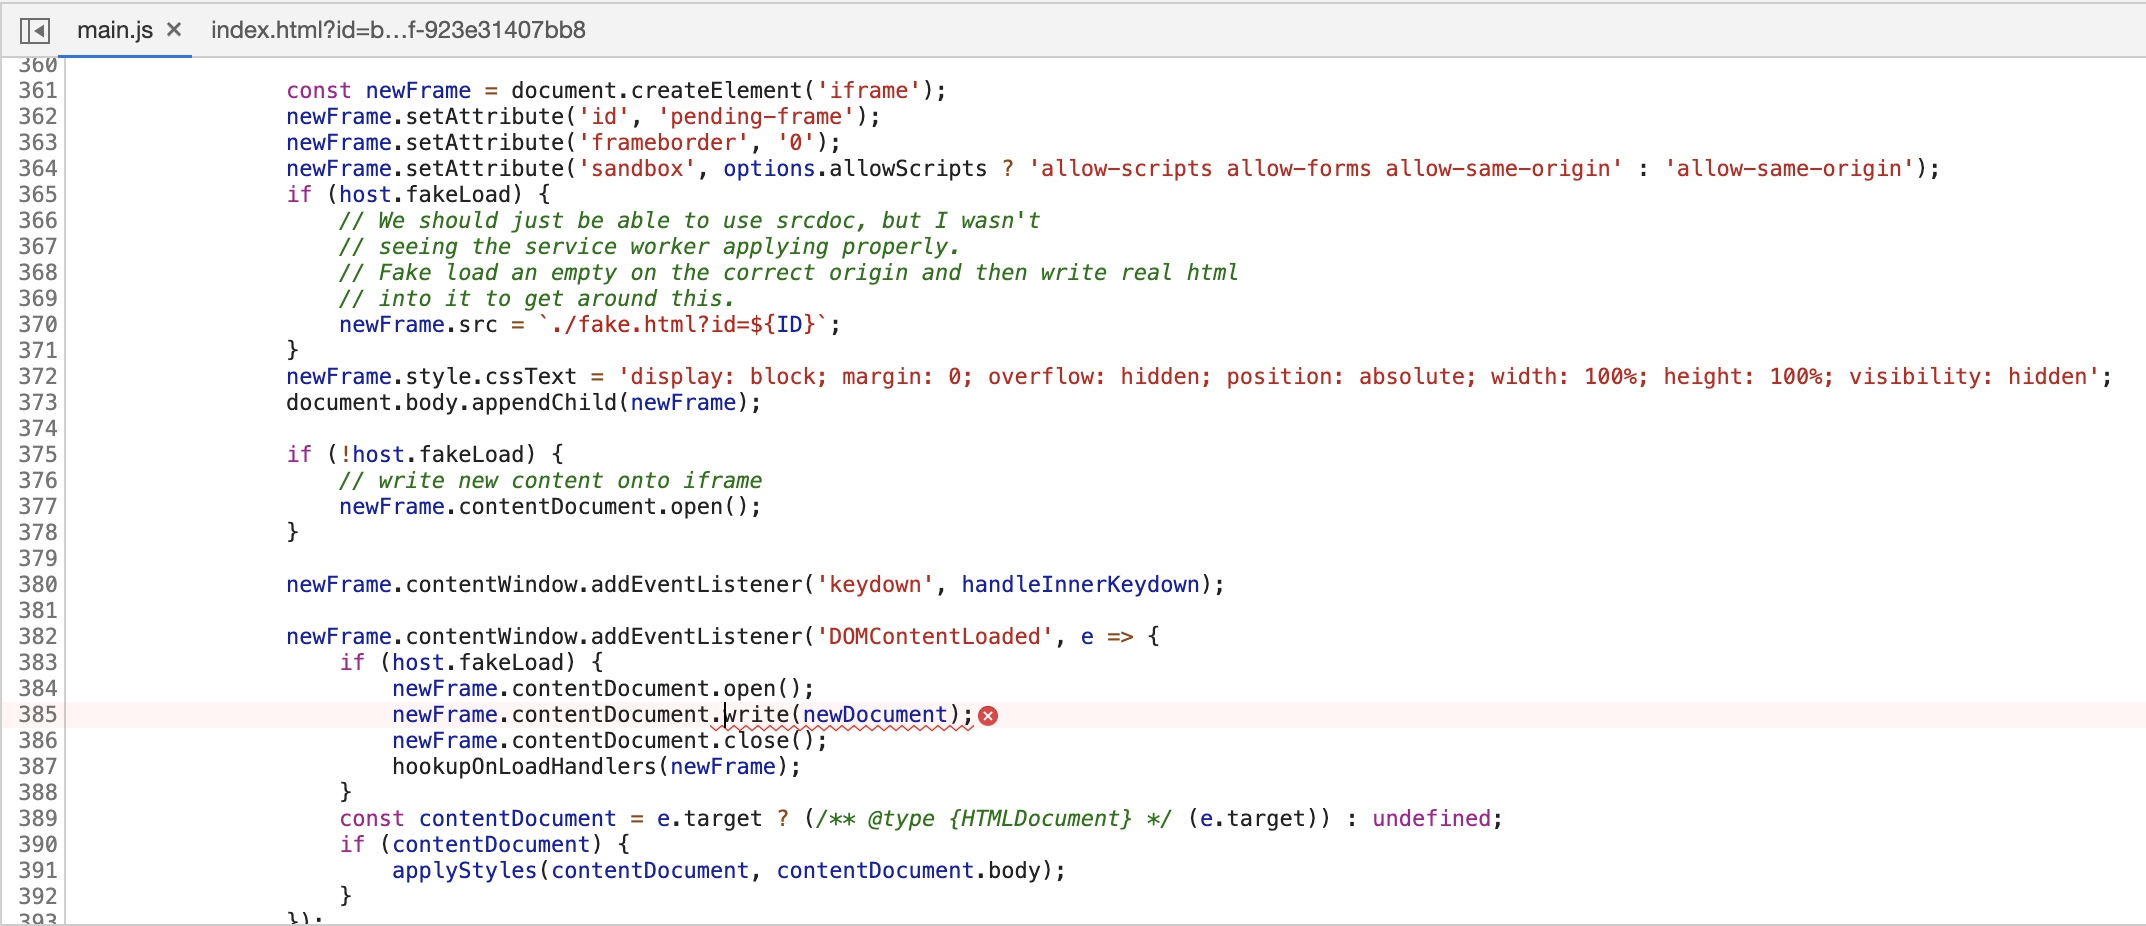Close the main.js tab
The height and width of the screenshot is (926, 2146).
coord(174,30)
